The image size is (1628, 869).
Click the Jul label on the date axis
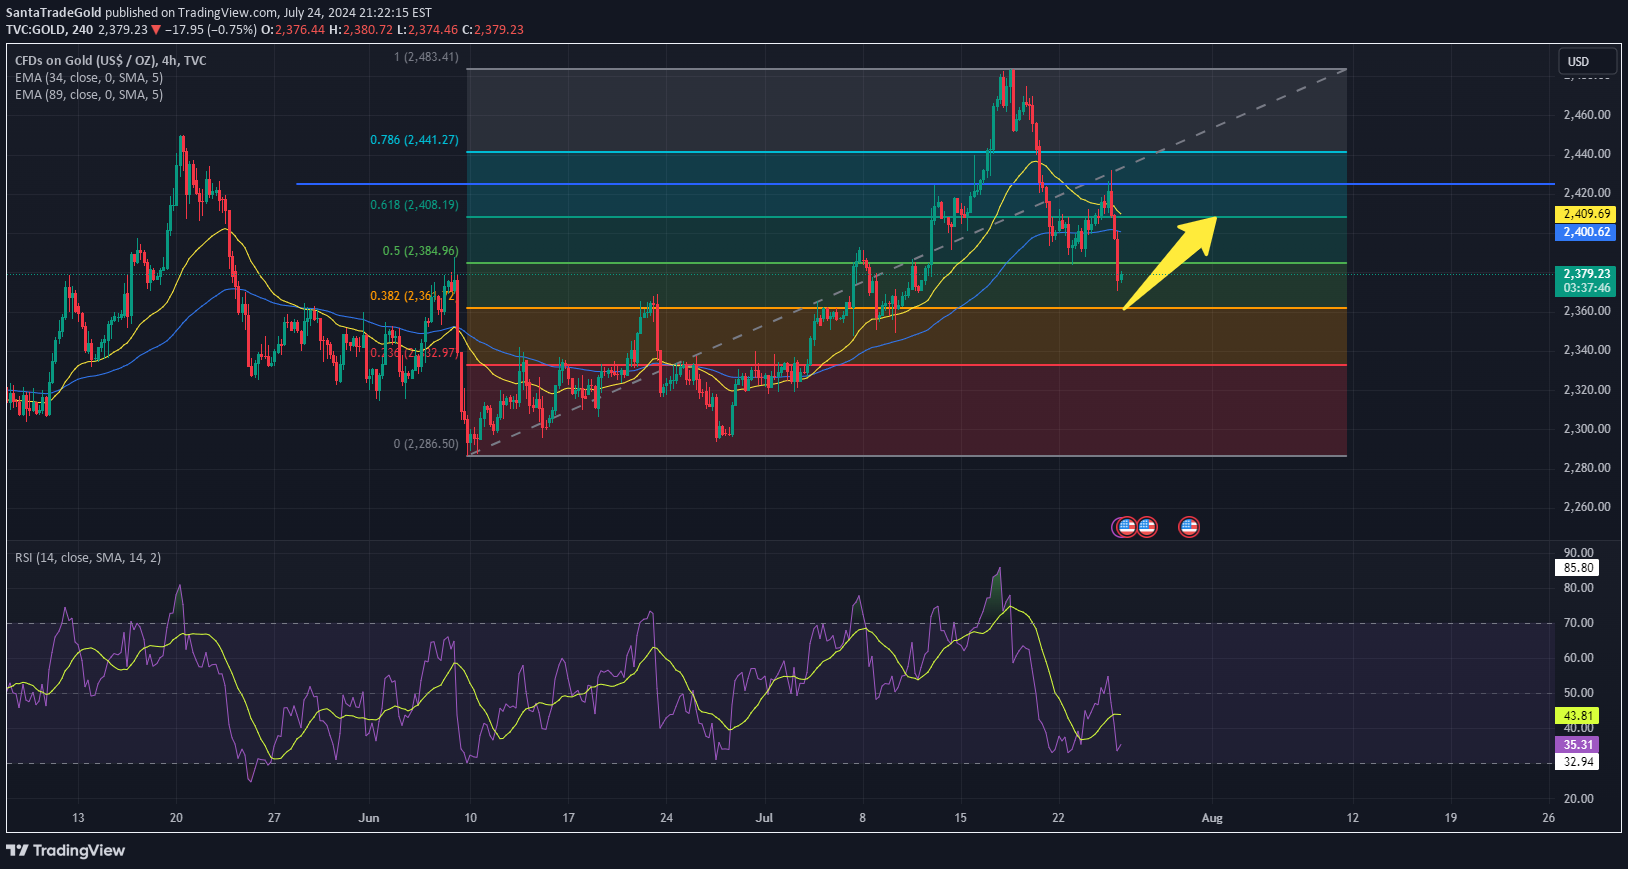pos(764,818)
